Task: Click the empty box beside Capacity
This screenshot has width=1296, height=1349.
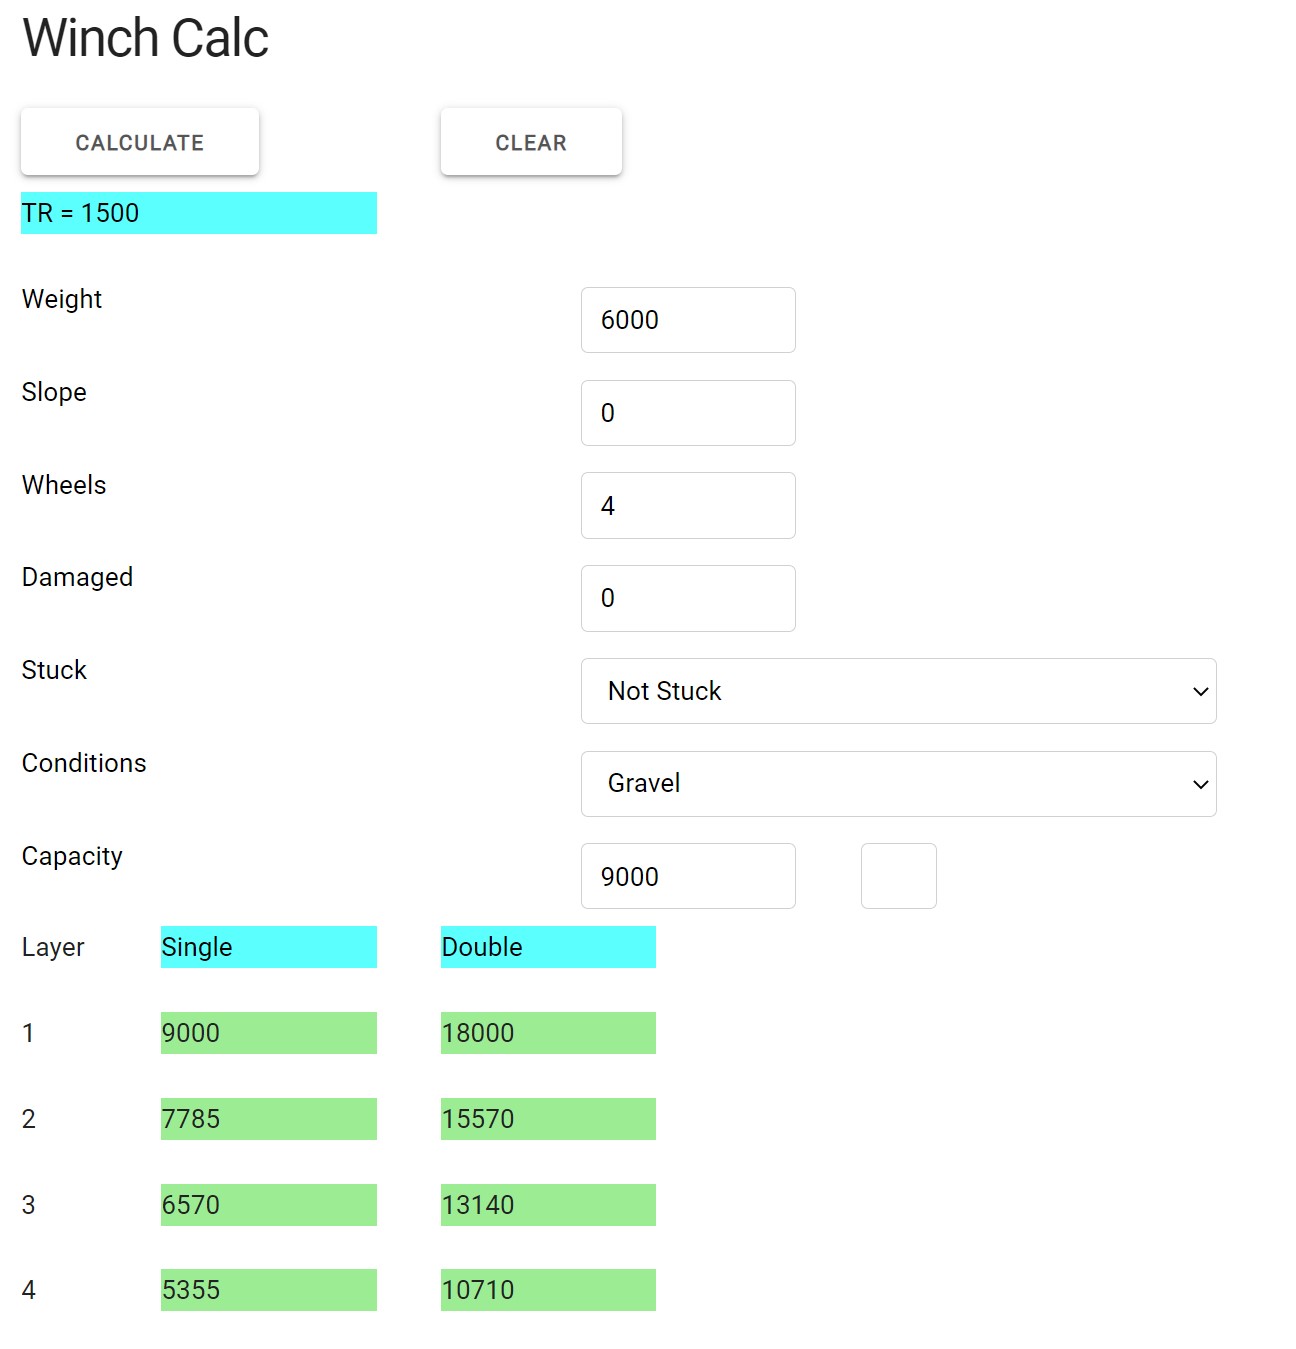Action: [x=898, y=876]
